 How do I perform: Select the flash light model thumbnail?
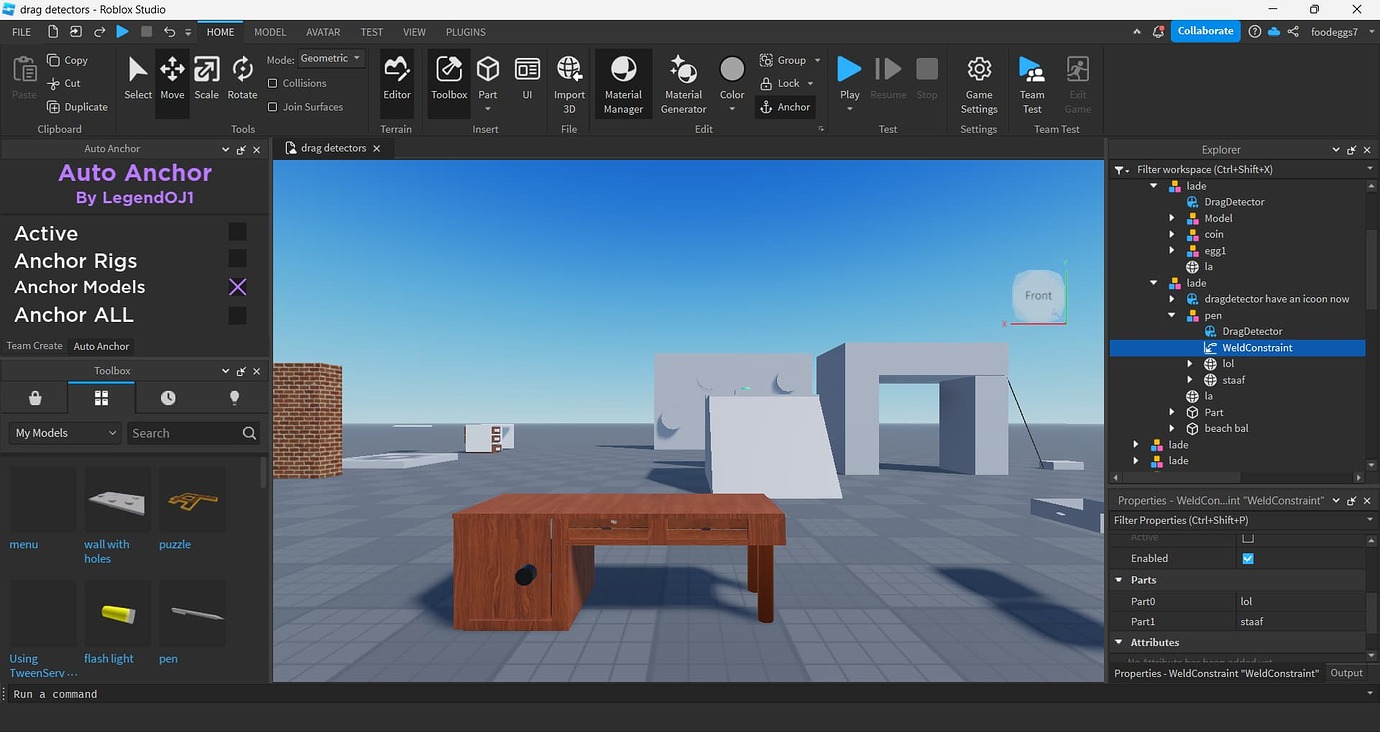click(x=115, y=611)
